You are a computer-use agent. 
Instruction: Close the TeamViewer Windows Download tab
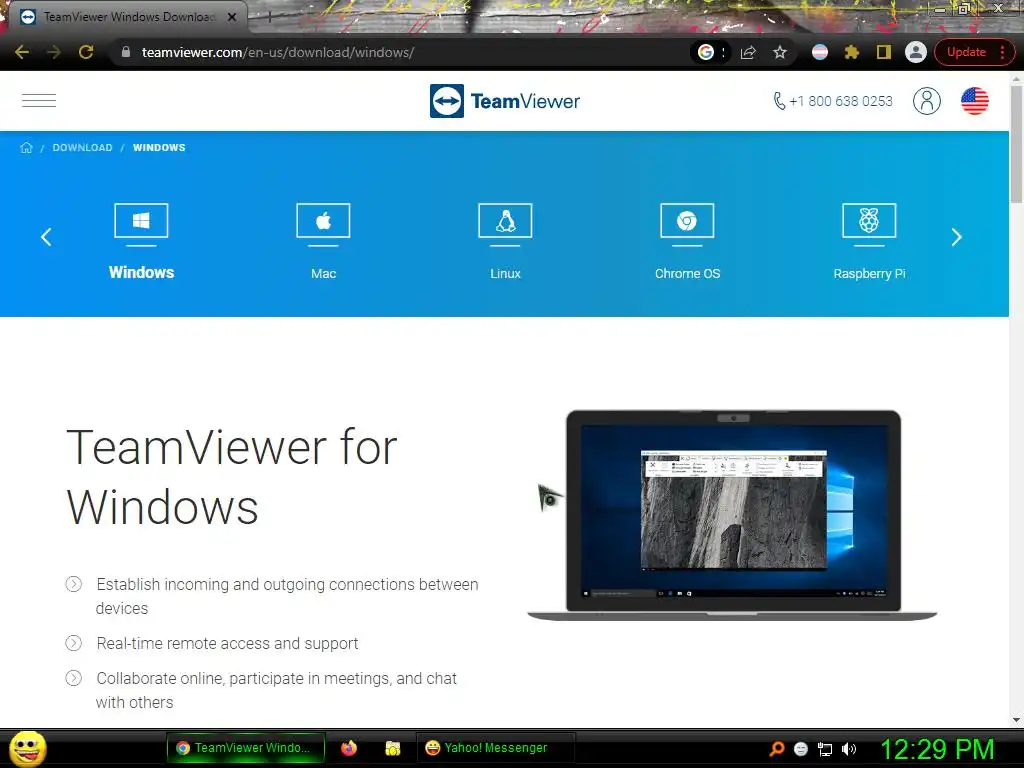pos(232,18)
